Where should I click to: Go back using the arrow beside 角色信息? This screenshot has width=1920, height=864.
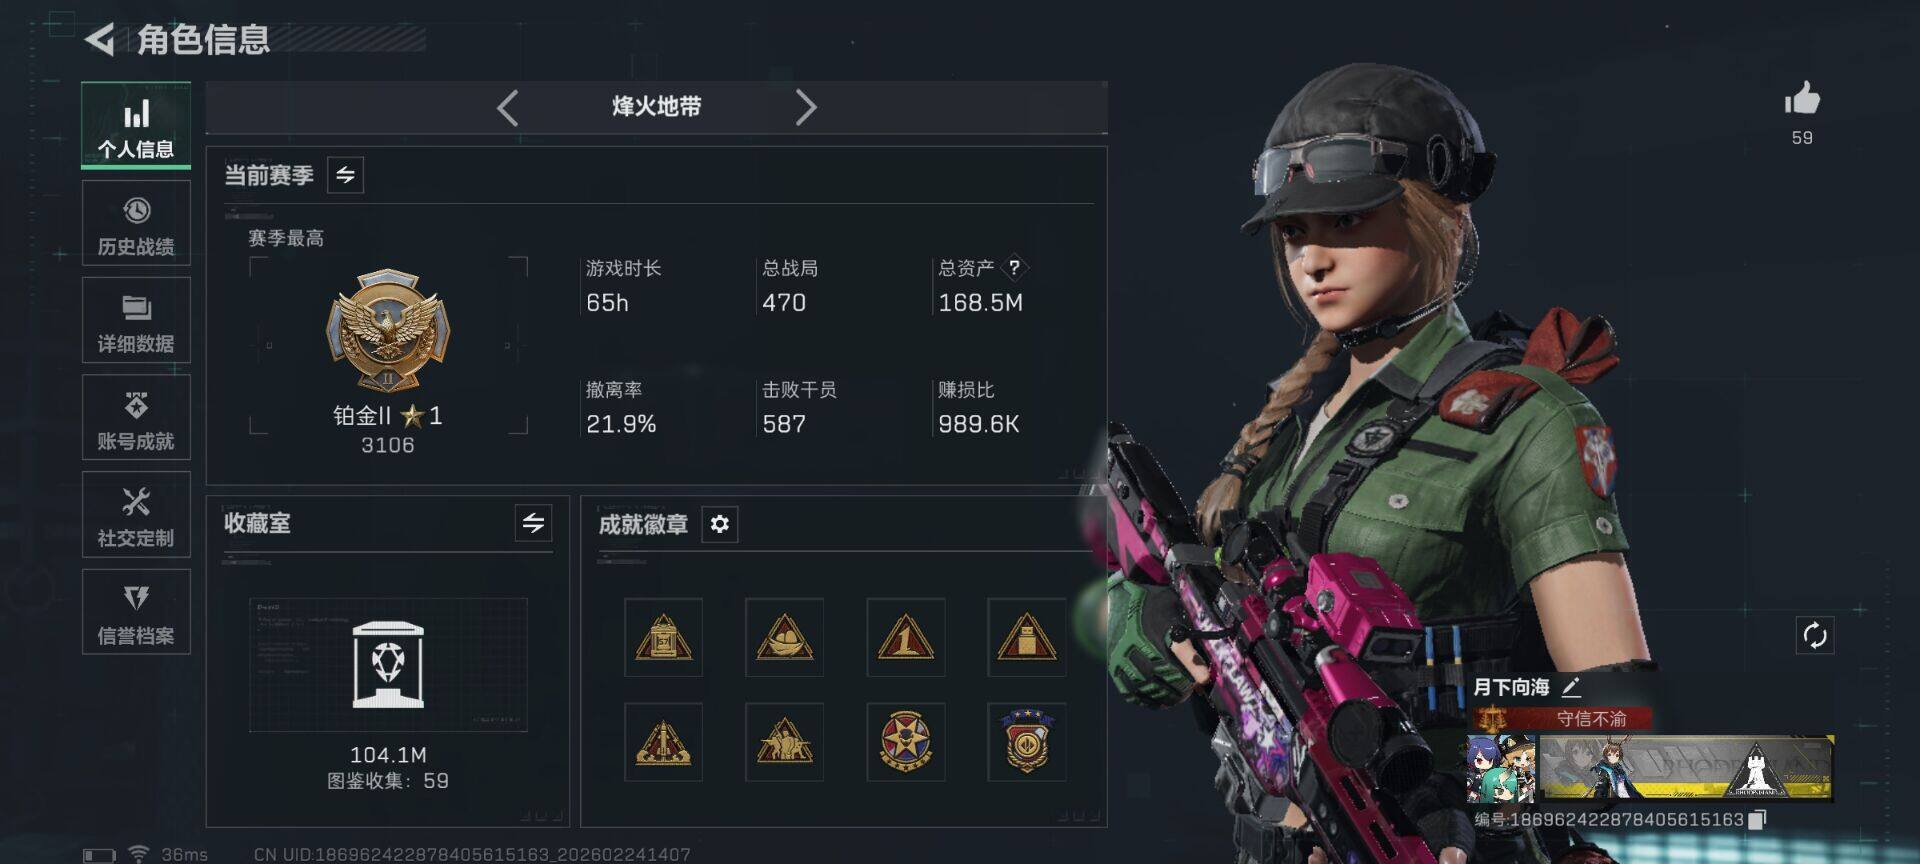(100, 39)
